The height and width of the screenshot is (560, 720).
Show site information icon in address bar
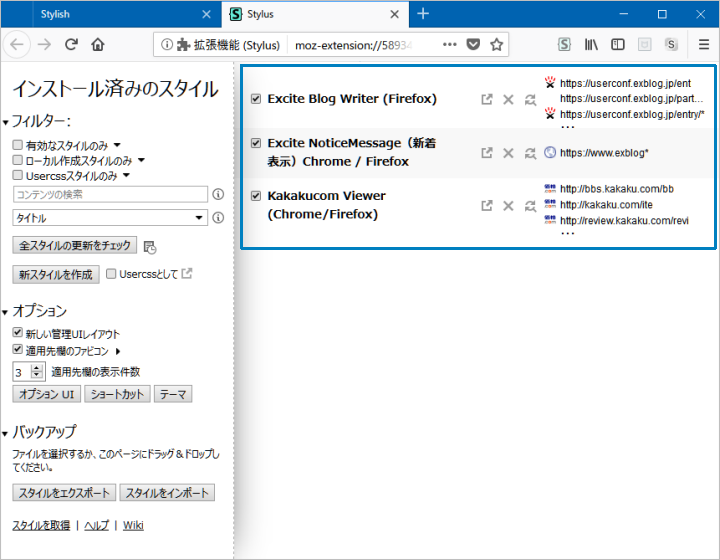pyautogui.click(x=167, y=45)
